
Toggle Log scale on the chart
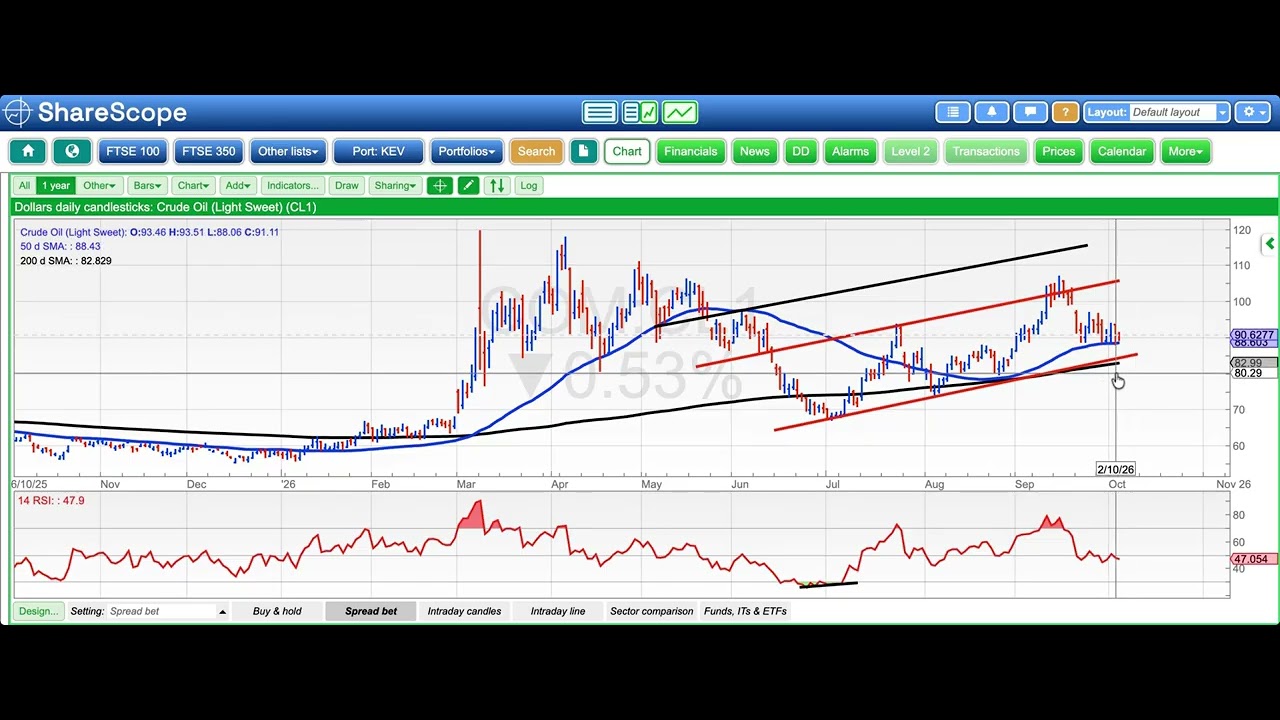[528, 185]
